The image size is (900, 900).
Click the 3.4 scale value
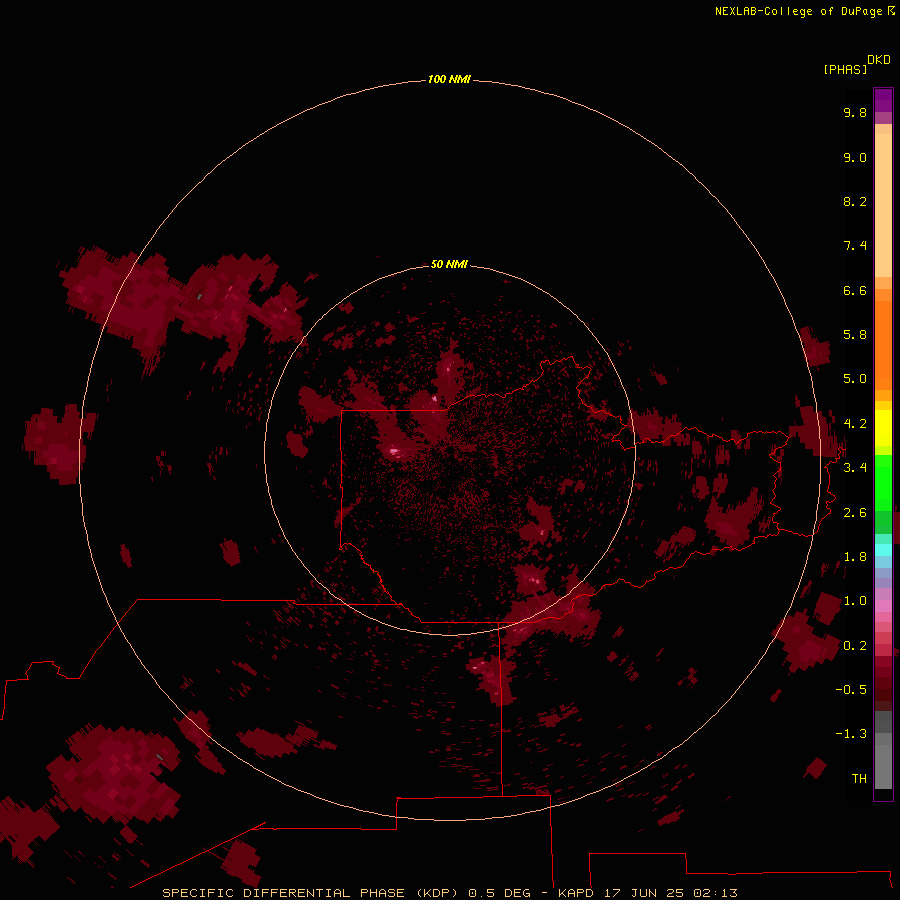[x=855, y=468]
